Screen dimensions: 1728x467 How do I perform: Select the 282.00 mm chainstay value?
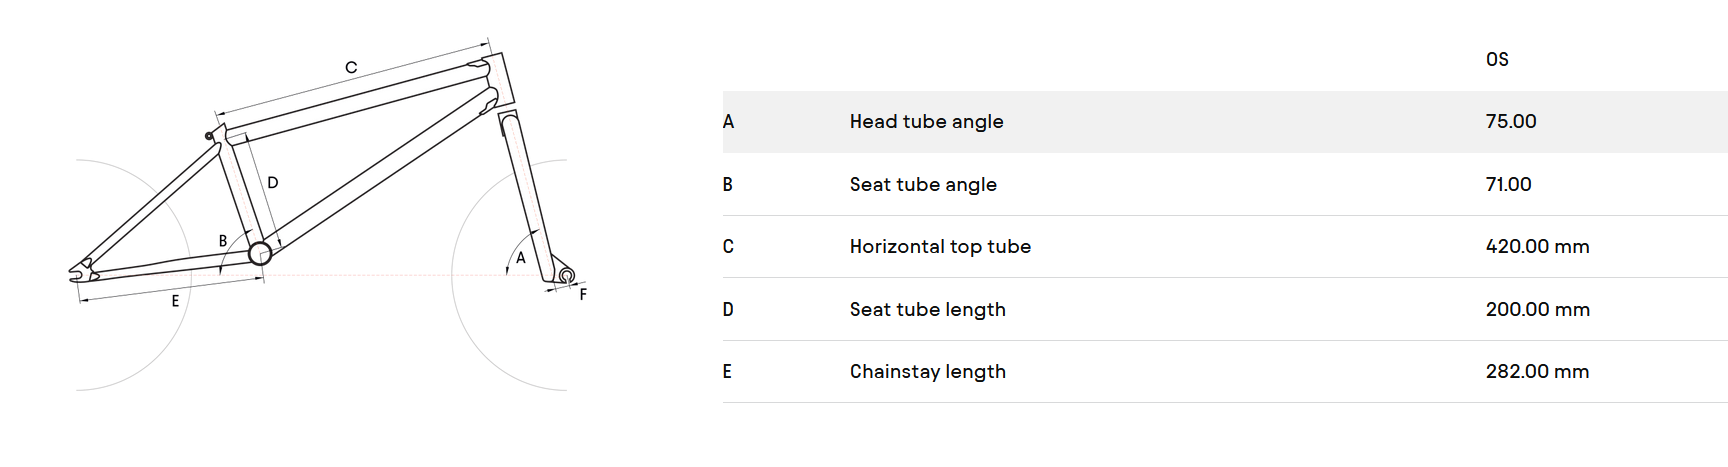click(x=1537, y=372)
